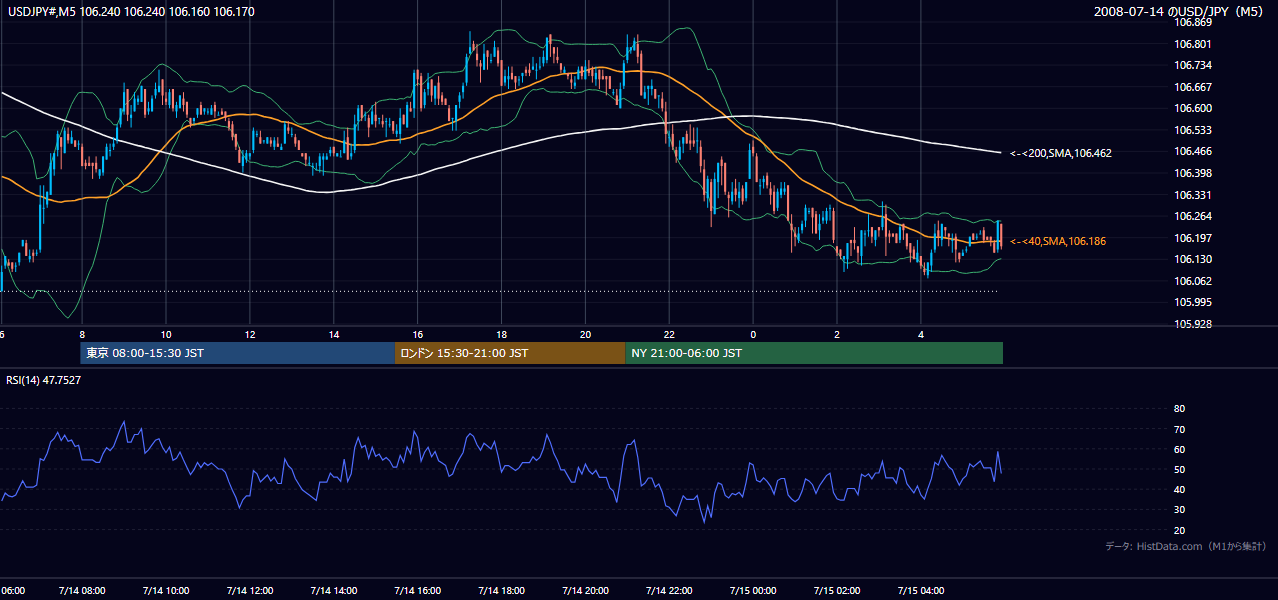Click price axis value 105.928
The width and height of the screenshot is (1278, 600).
pos(1194,324)
